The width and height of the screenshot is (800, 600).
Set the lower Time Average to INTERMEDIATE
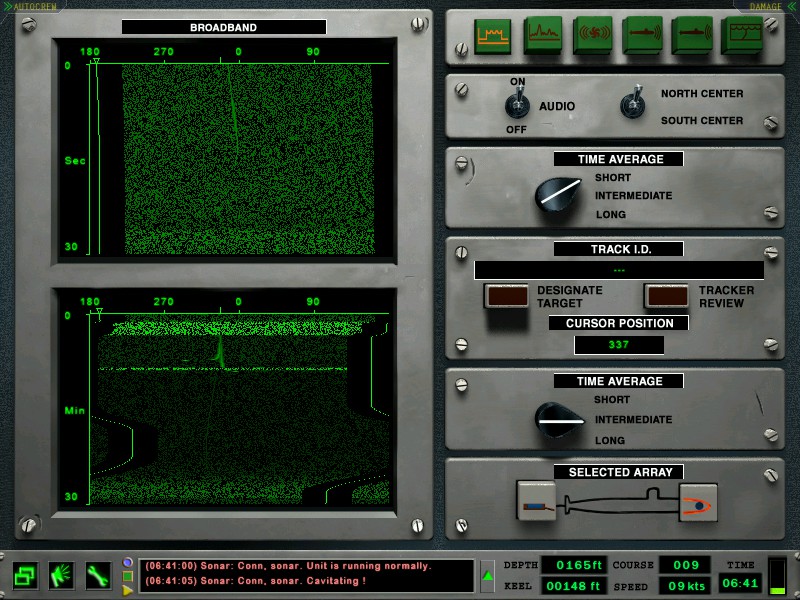click(633, 420)
